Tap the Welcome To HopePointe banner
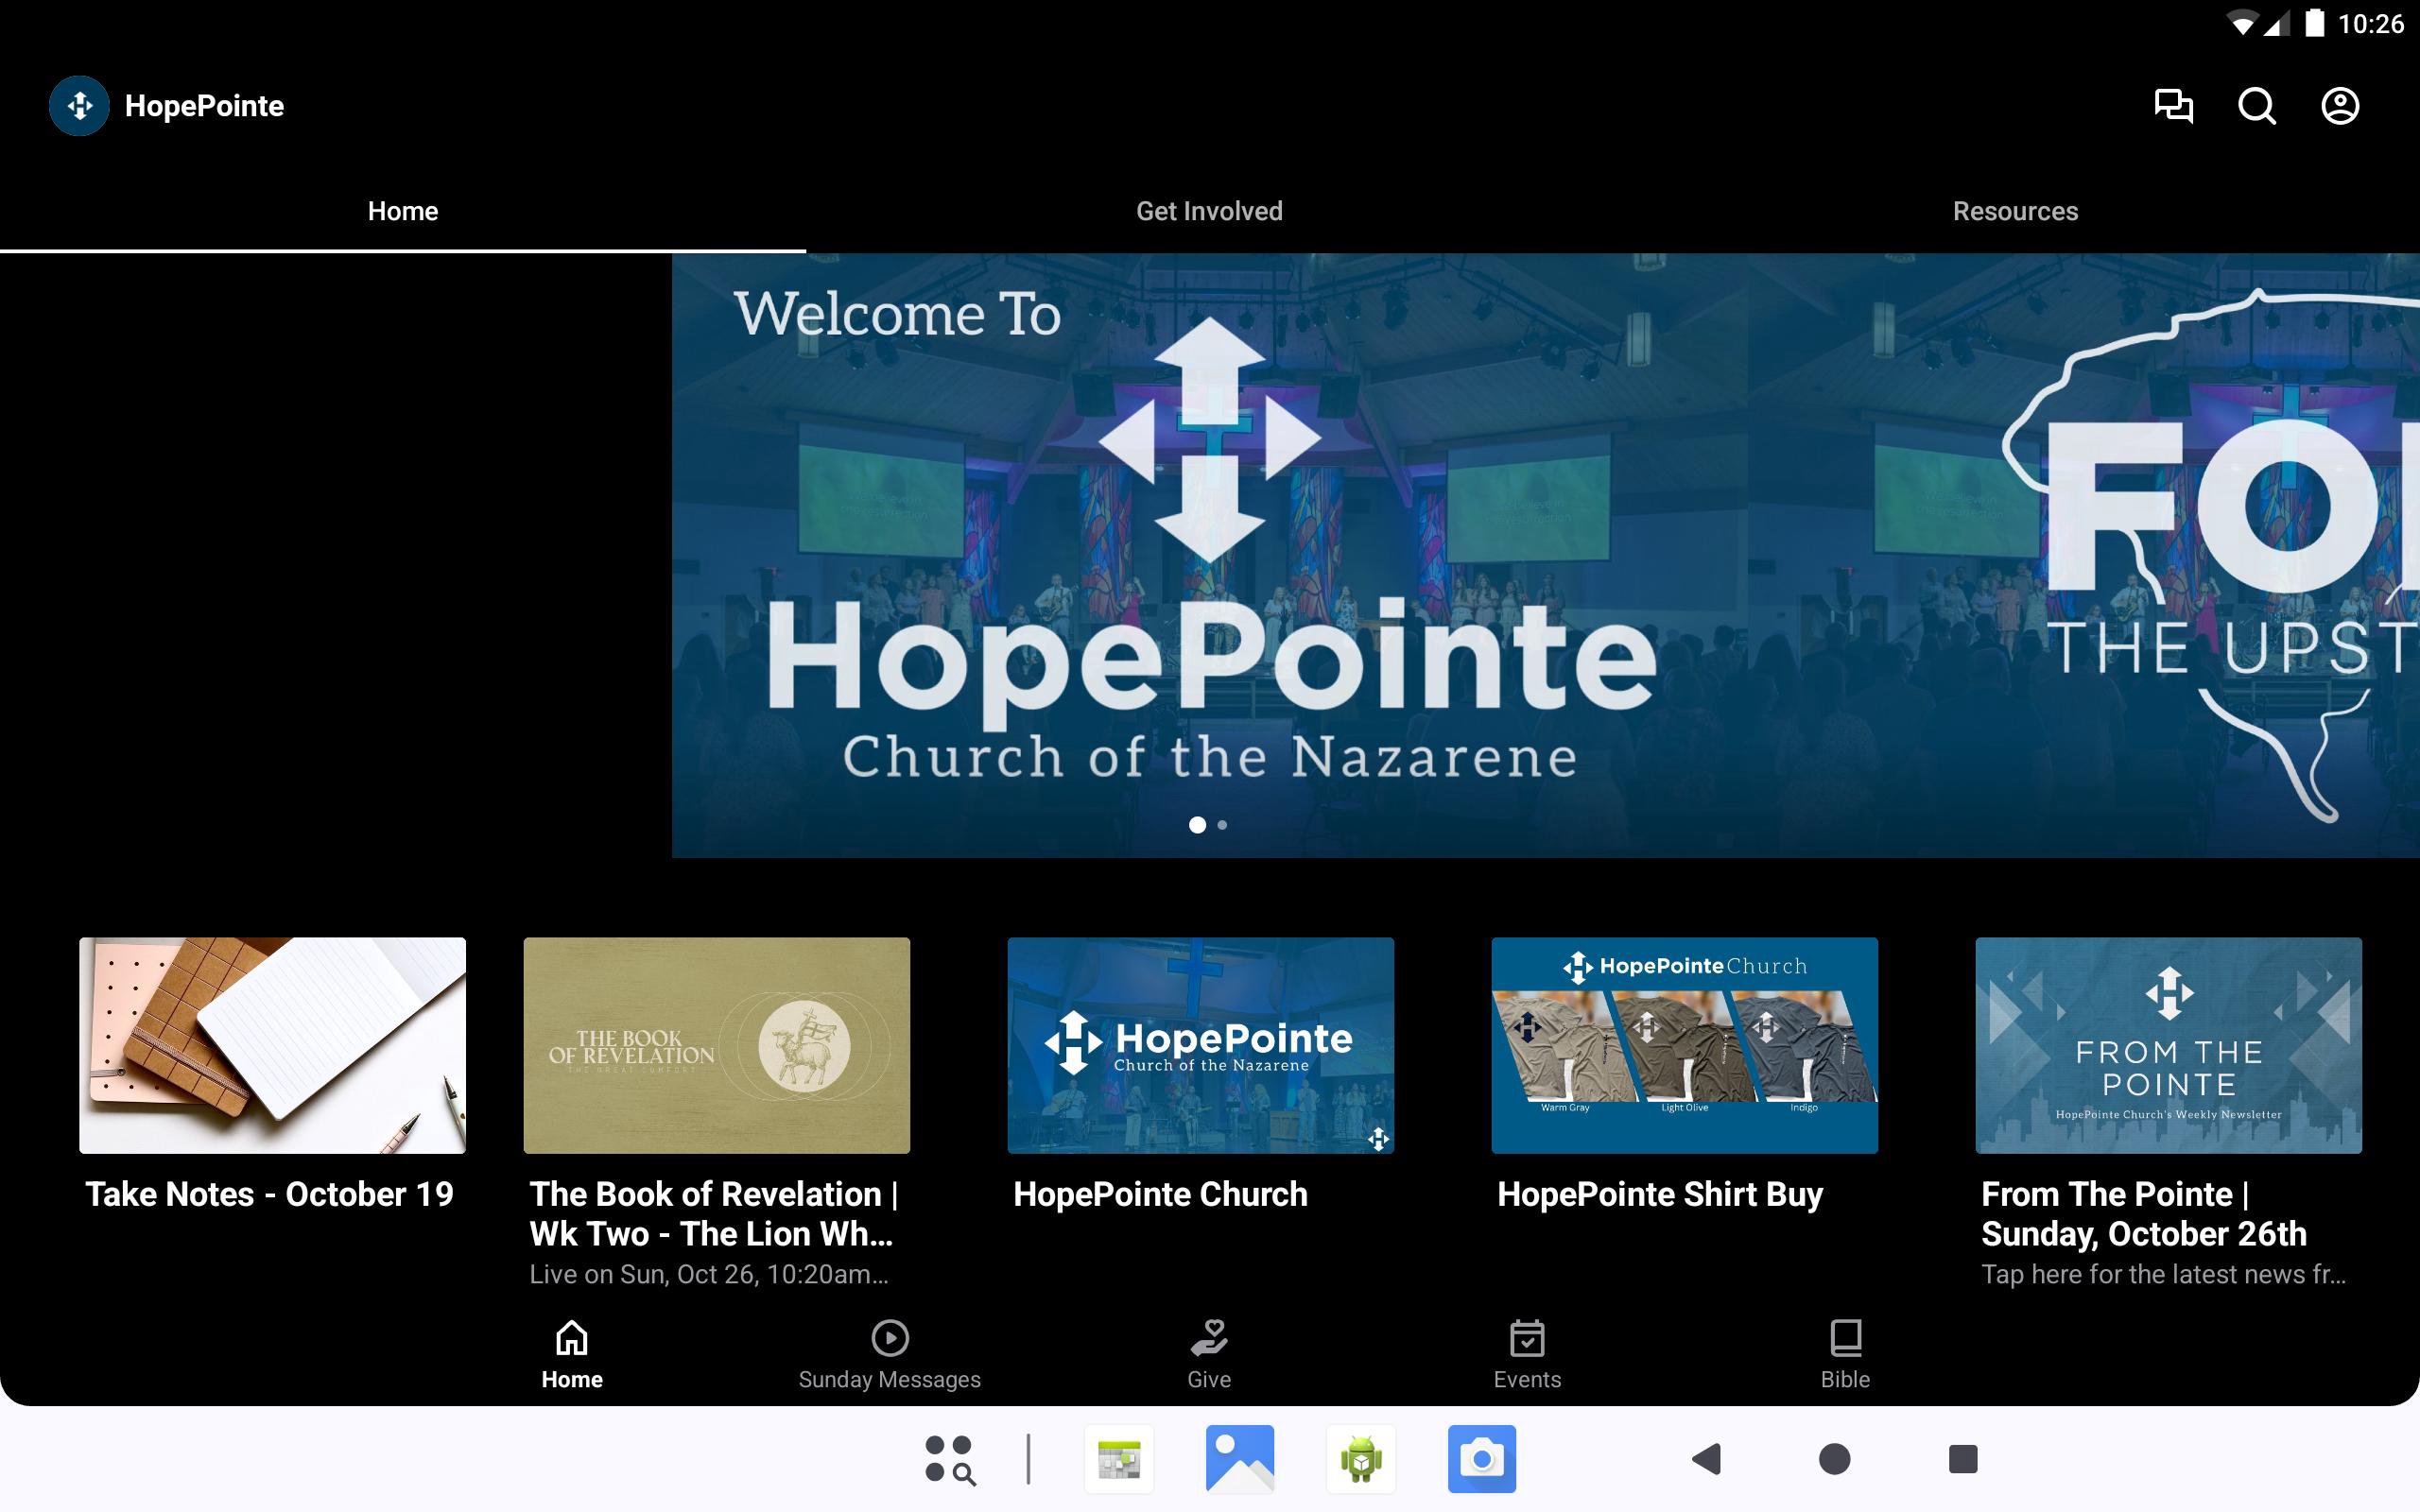2420x1512 pixels. [x=1208, y=555]
